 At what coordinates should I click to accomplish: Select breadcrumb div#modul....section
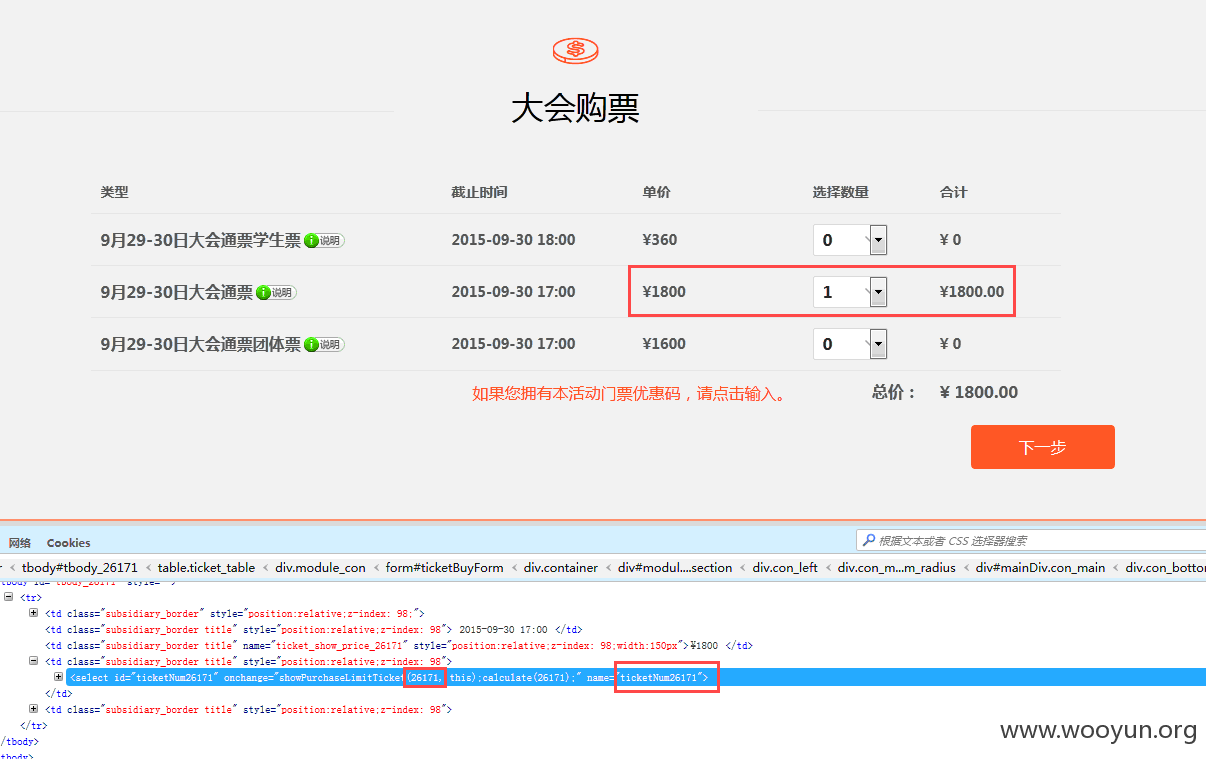675,568
